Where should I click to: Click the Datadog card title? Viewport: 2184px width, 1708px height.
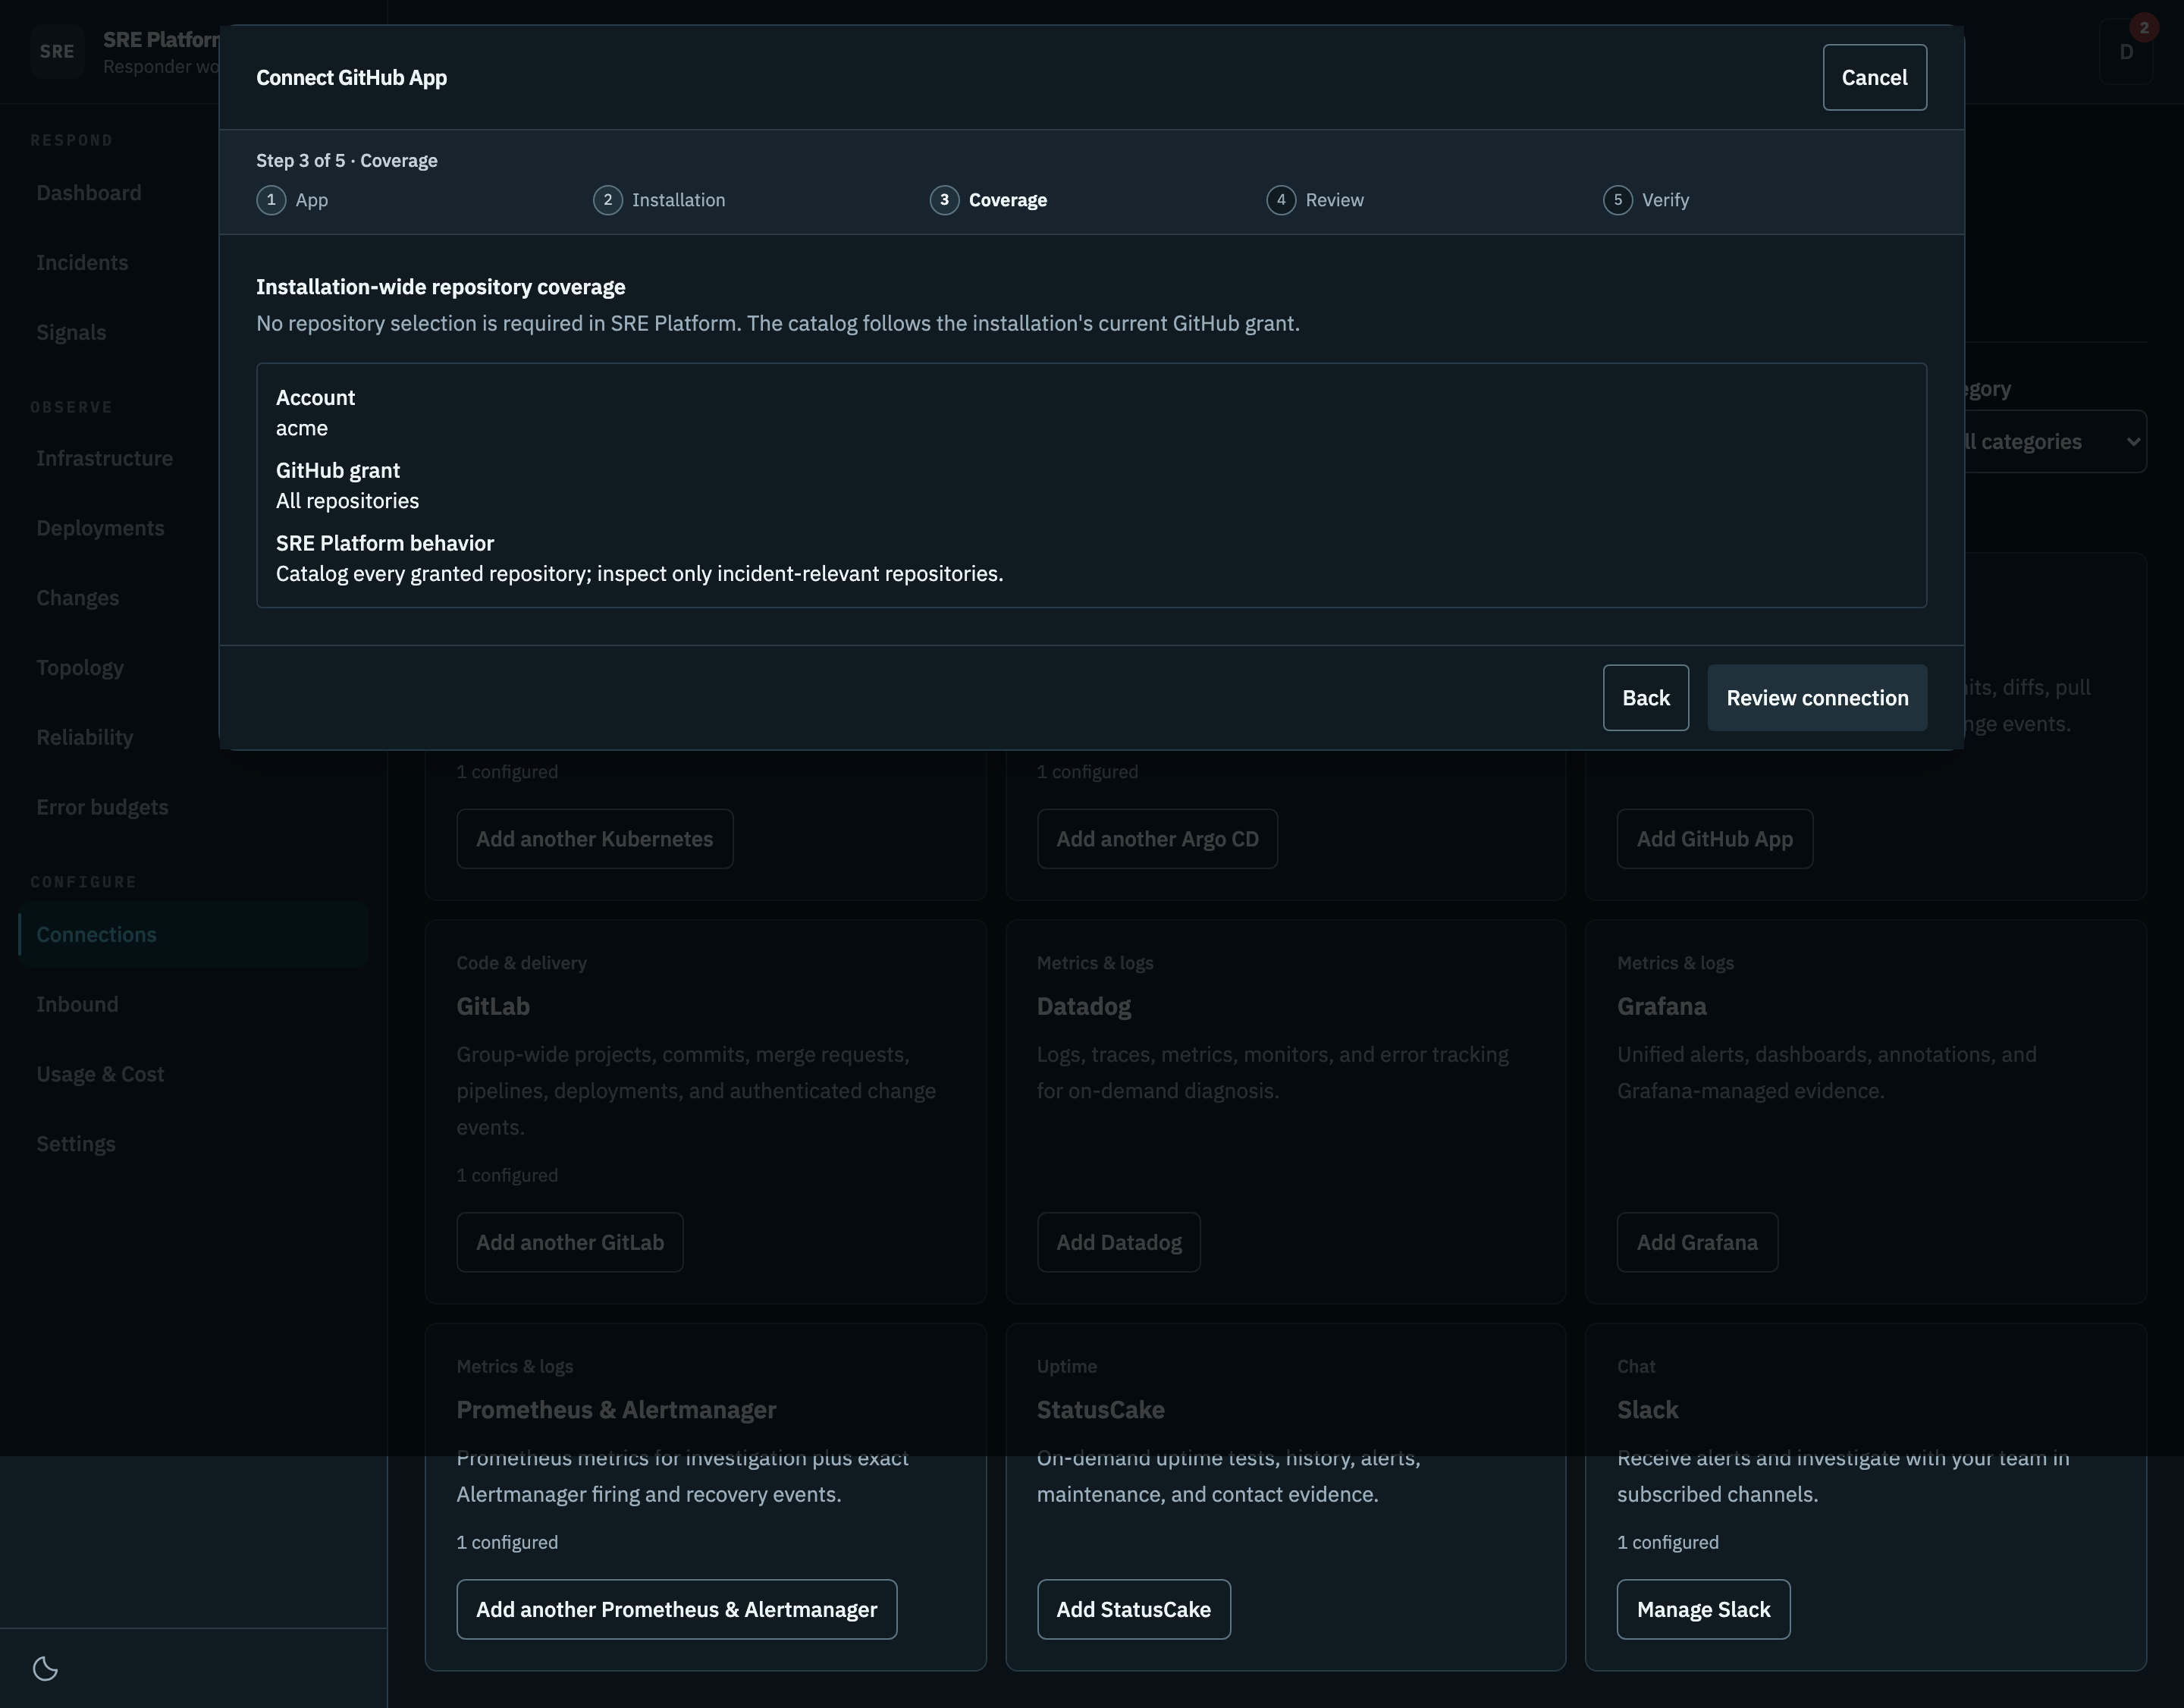pyautogui.click(x=1083, y=1006)
